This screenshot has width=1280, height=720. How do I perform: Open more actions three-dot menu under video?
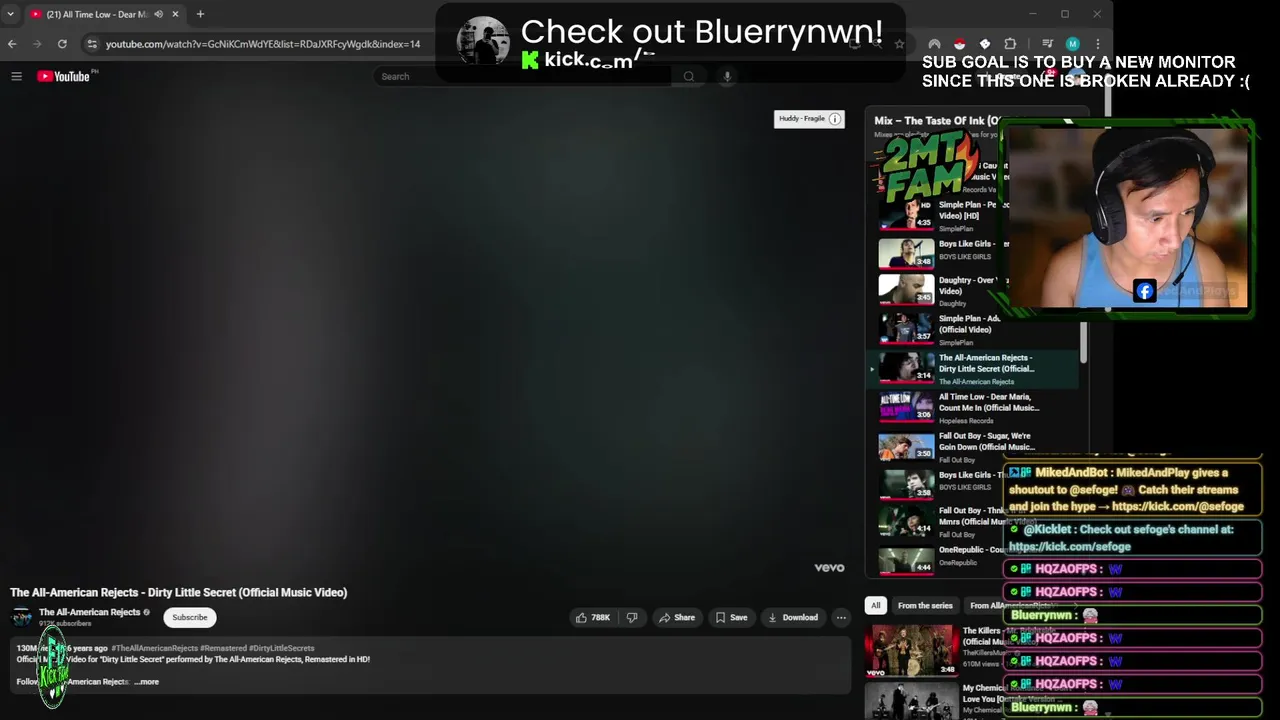pos(841,617)
